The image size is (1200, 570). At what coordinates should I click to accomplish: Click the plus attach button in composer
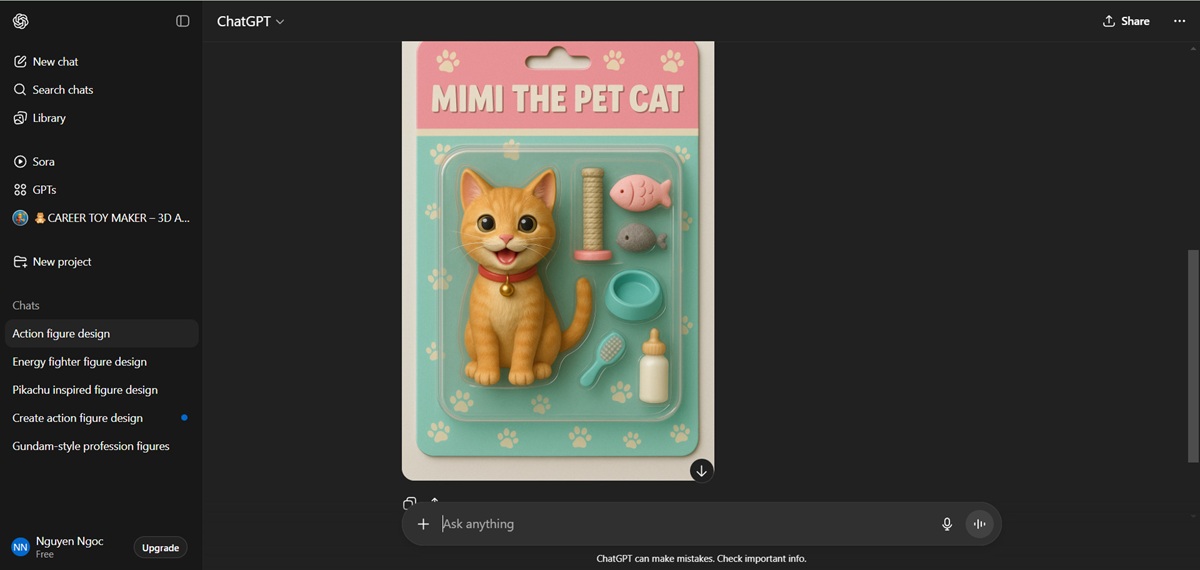coord(423,524)
